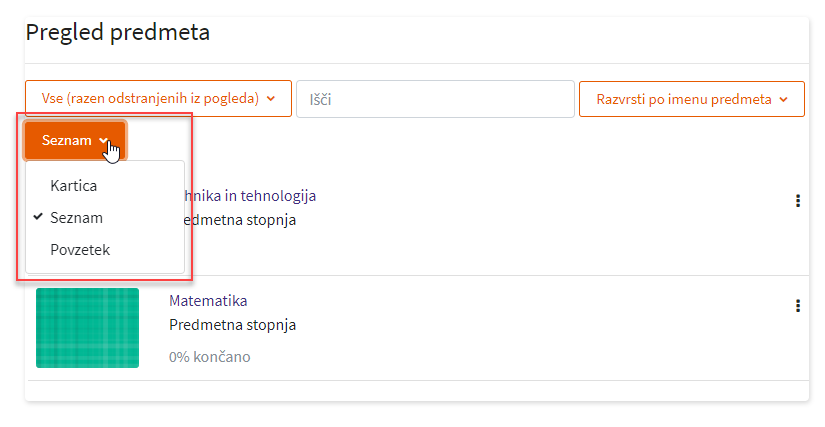The width and height of the screenshot is (825, 427).
Task: Click the checkmark icon beside Seznam option
Action: coord(38,217)
